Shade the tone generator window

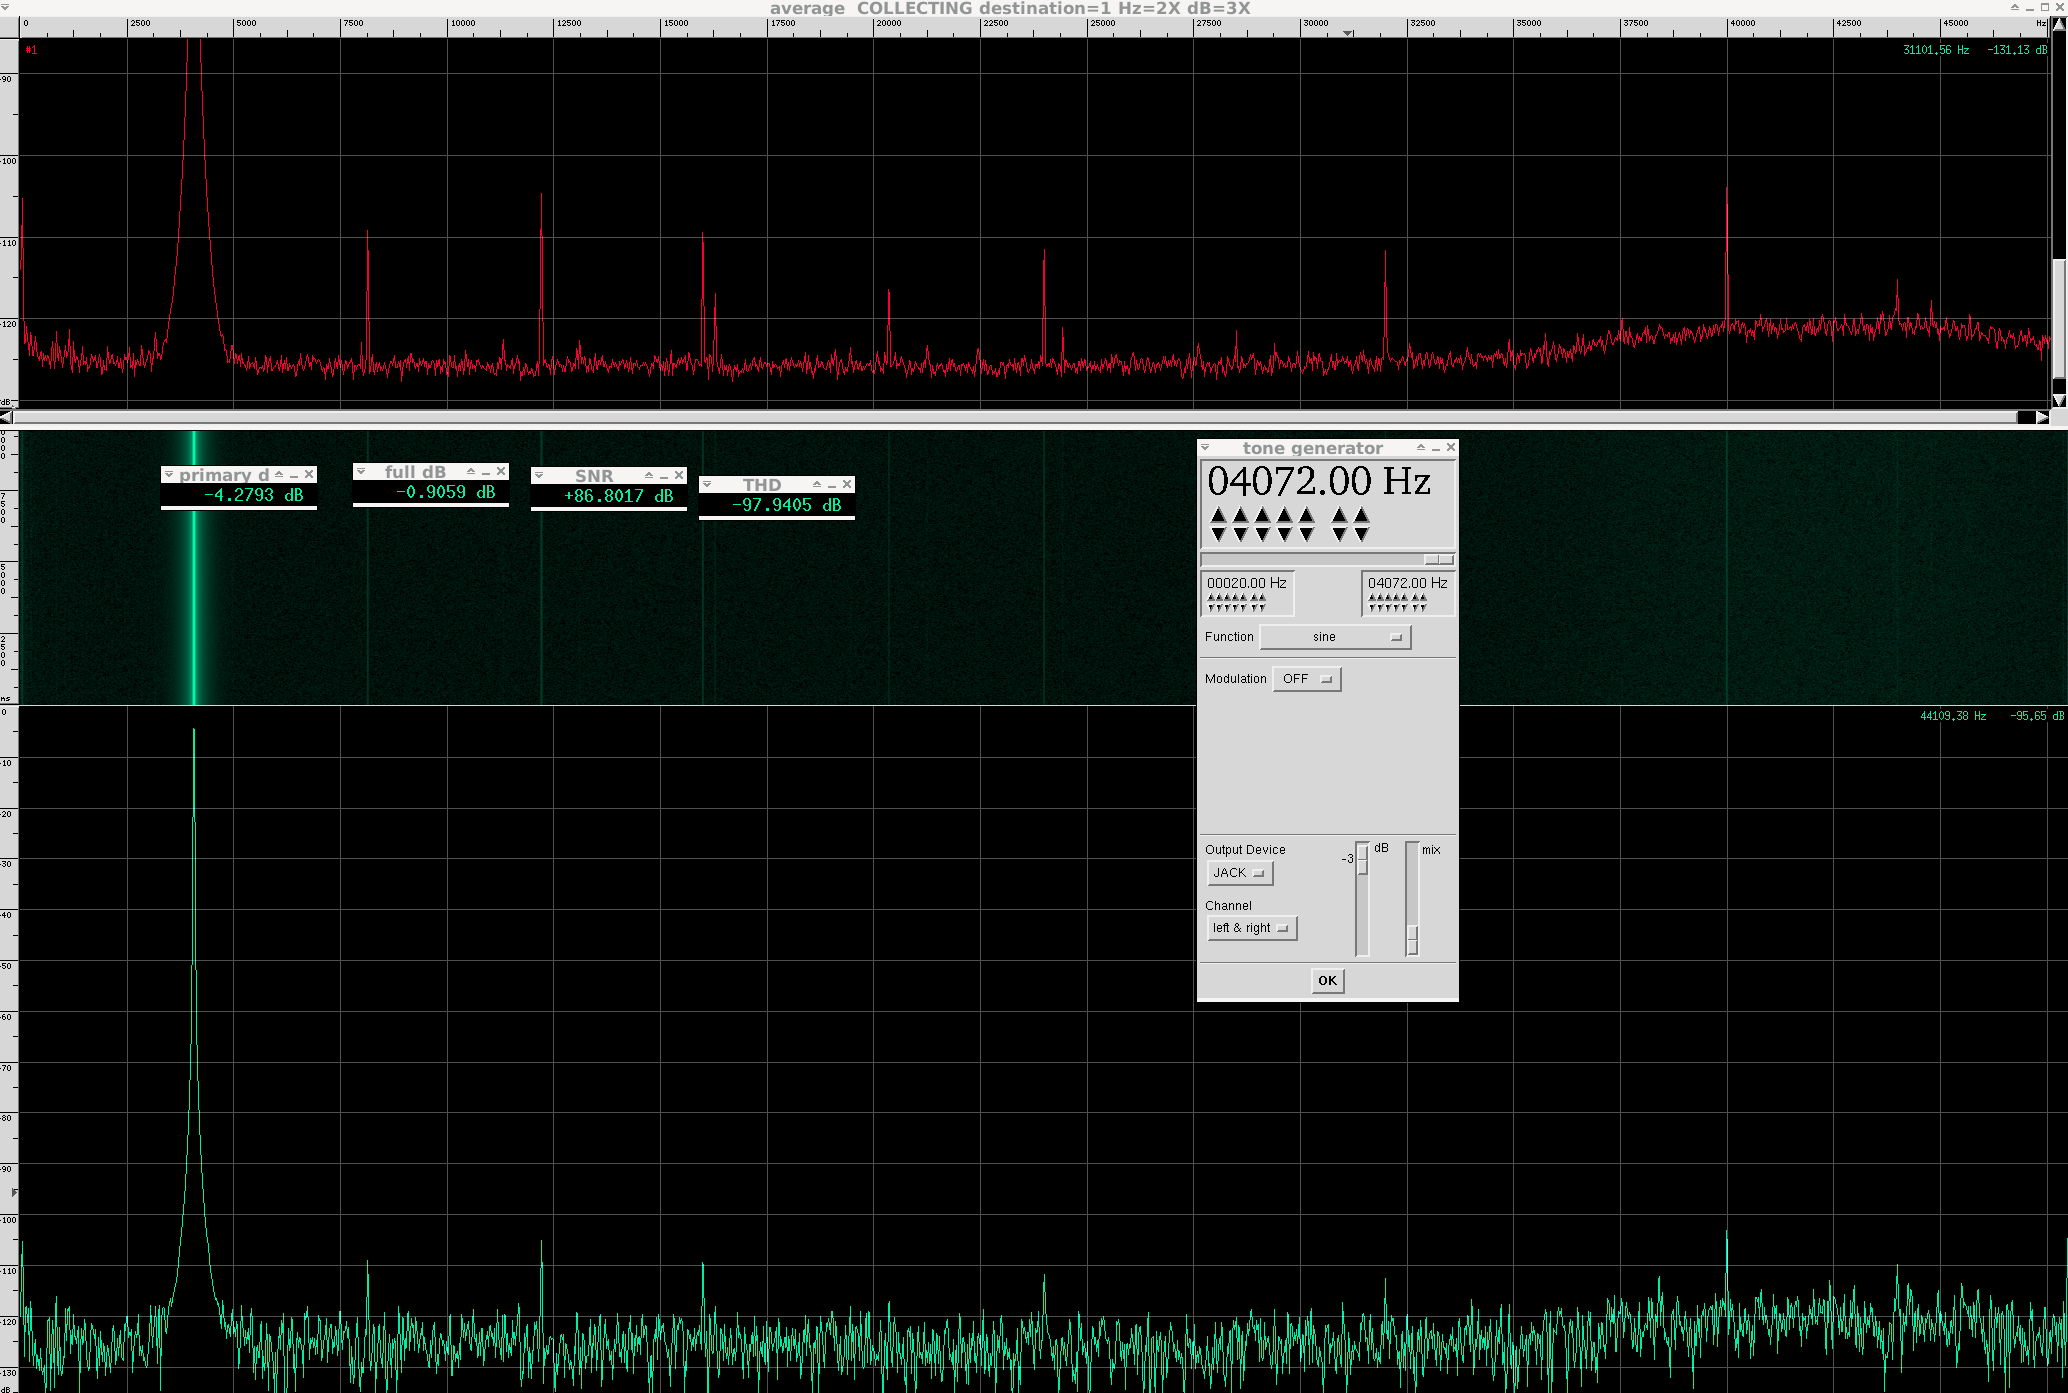[1420, 448]
